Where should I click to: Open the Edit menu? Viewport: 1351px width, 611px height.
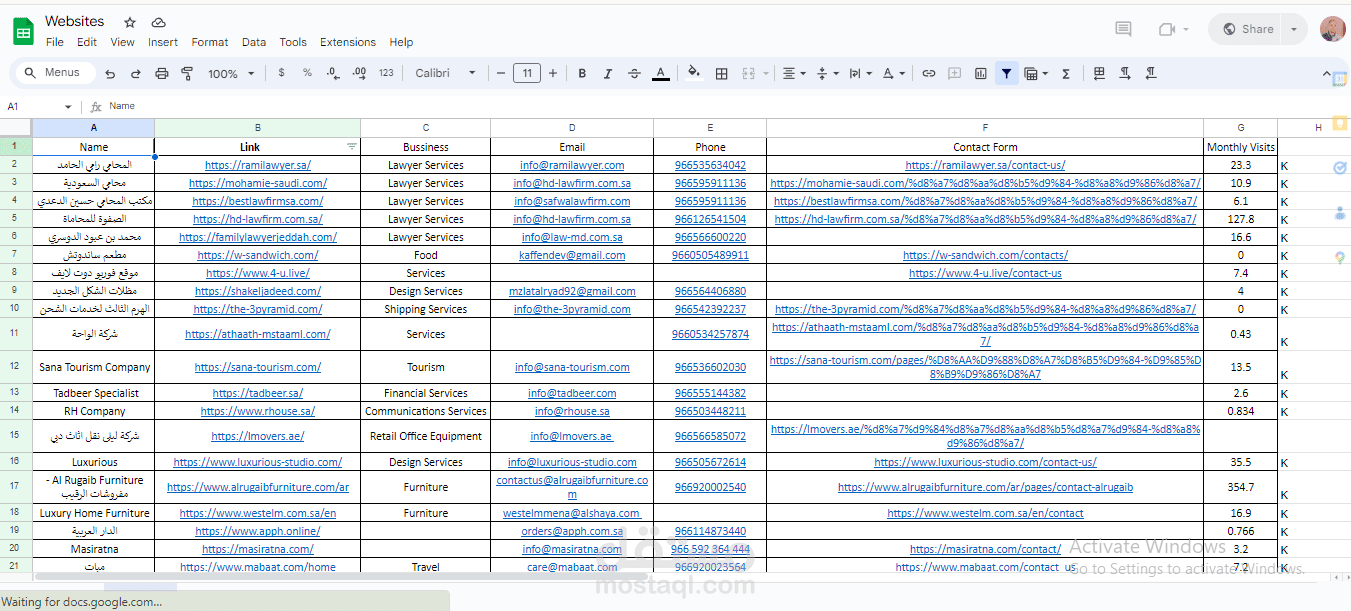[x=87, y=42]
